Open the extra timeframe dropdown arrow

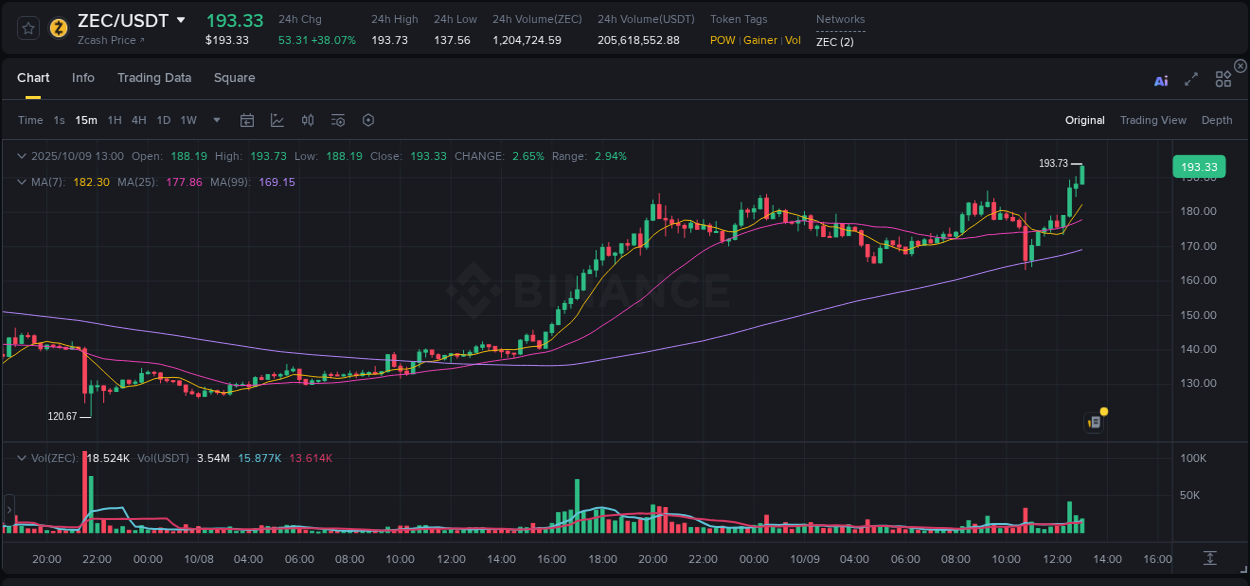point(215,119)
